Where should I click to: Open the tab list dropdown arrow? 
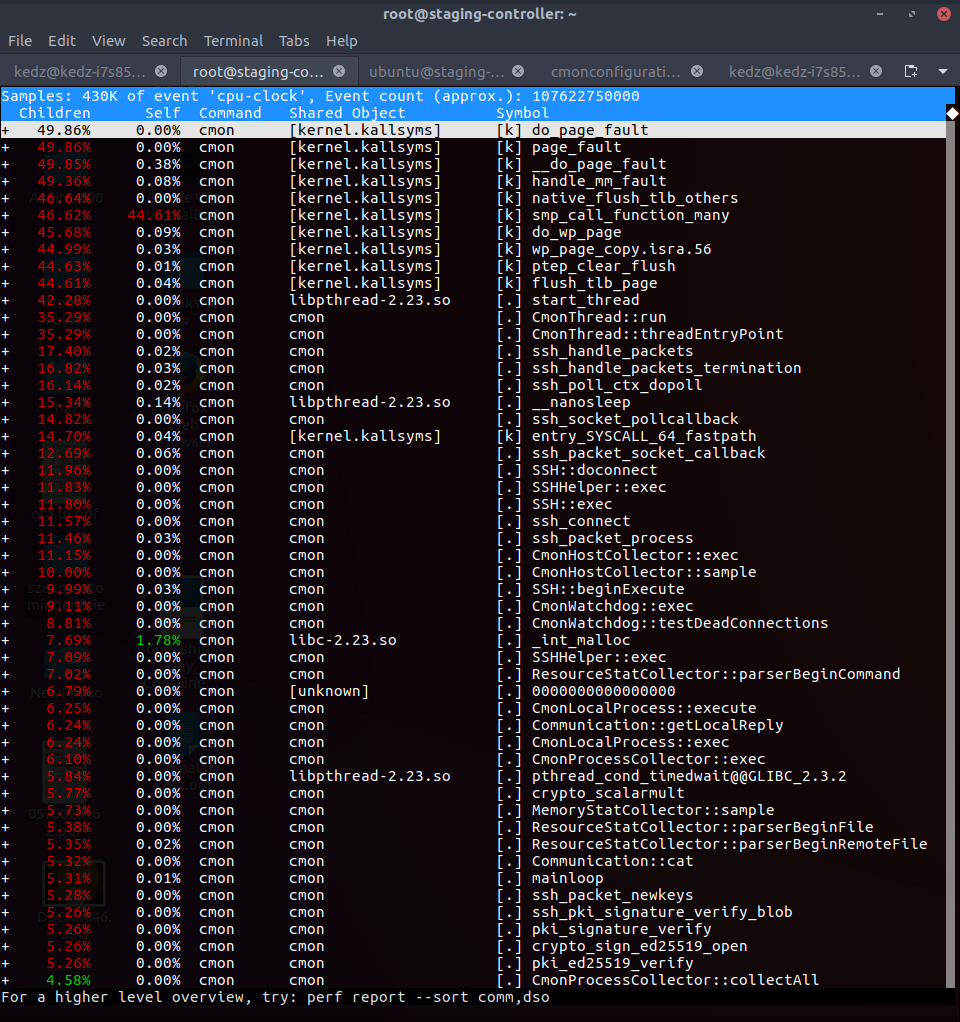point(942,71)
